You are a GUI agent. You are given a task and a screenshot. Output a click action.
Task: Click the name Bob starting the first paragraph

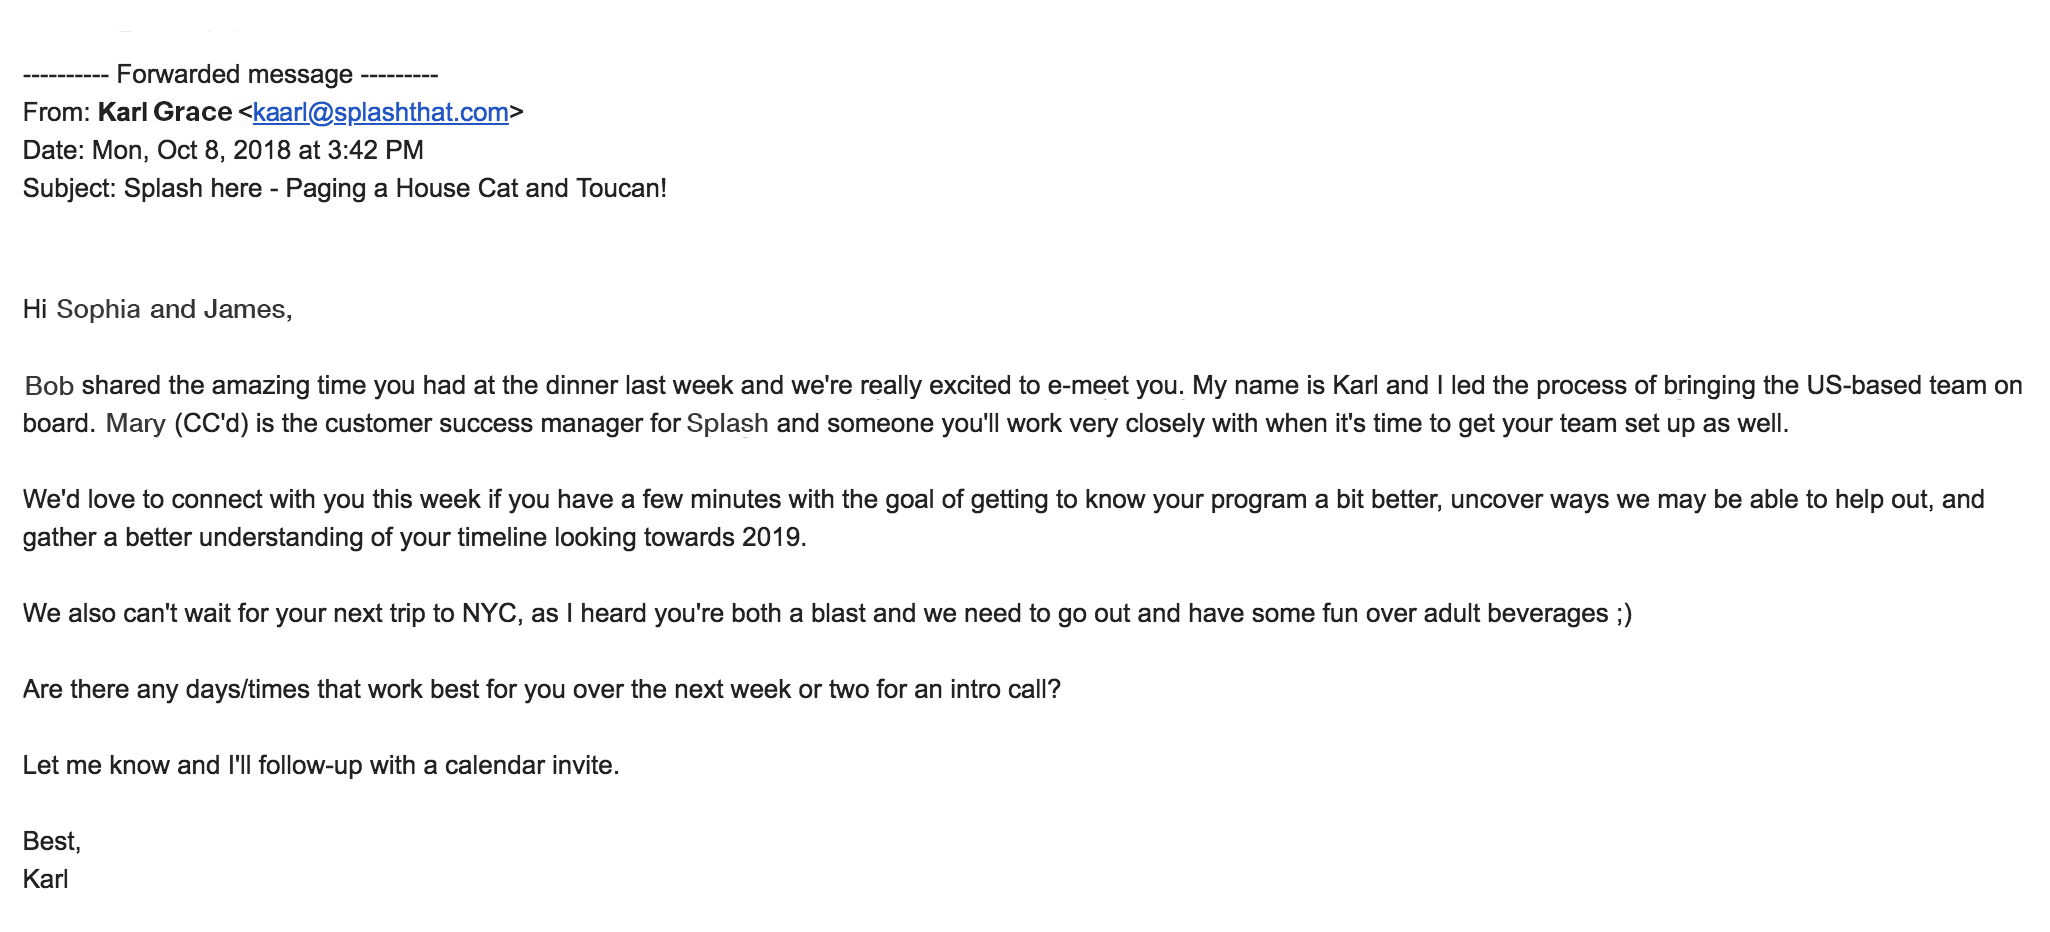[49, 386]
